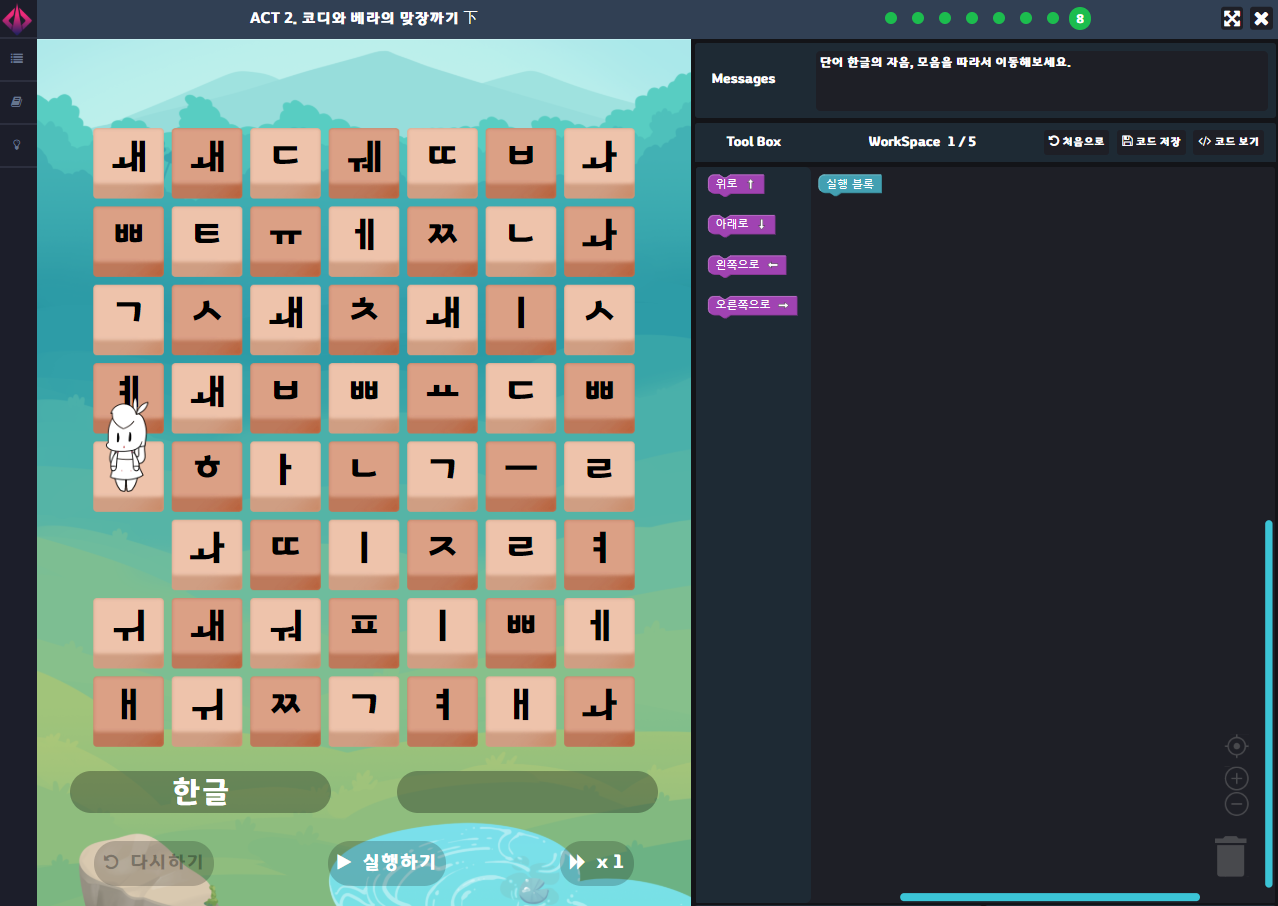Click the white character sprite
The image size is (1278, 906).
click(126, 445)
